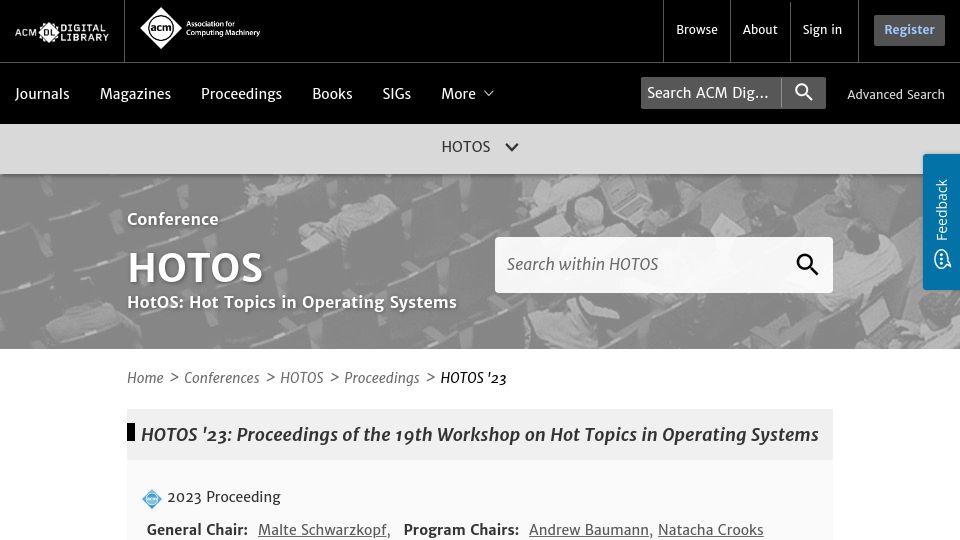Click the Register button
Viewport: 960px width, 540px height.
[909, 30]
